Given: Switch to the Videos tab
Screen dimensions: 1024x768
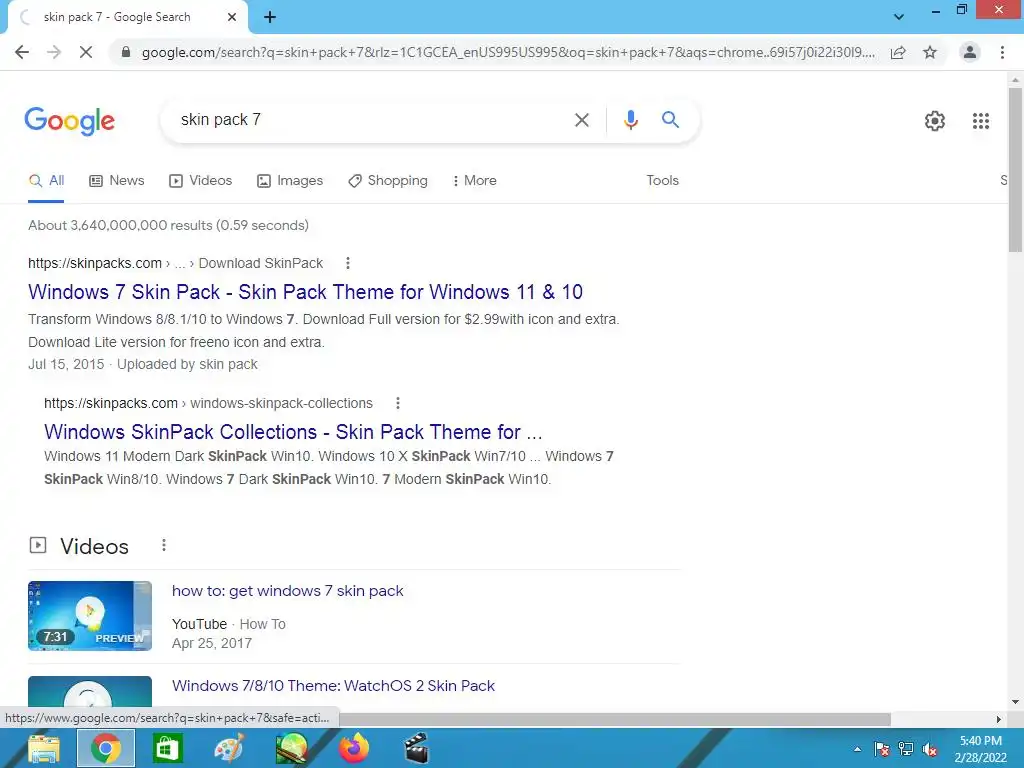Looking at the screenshot, I should (x=200, y=181).
